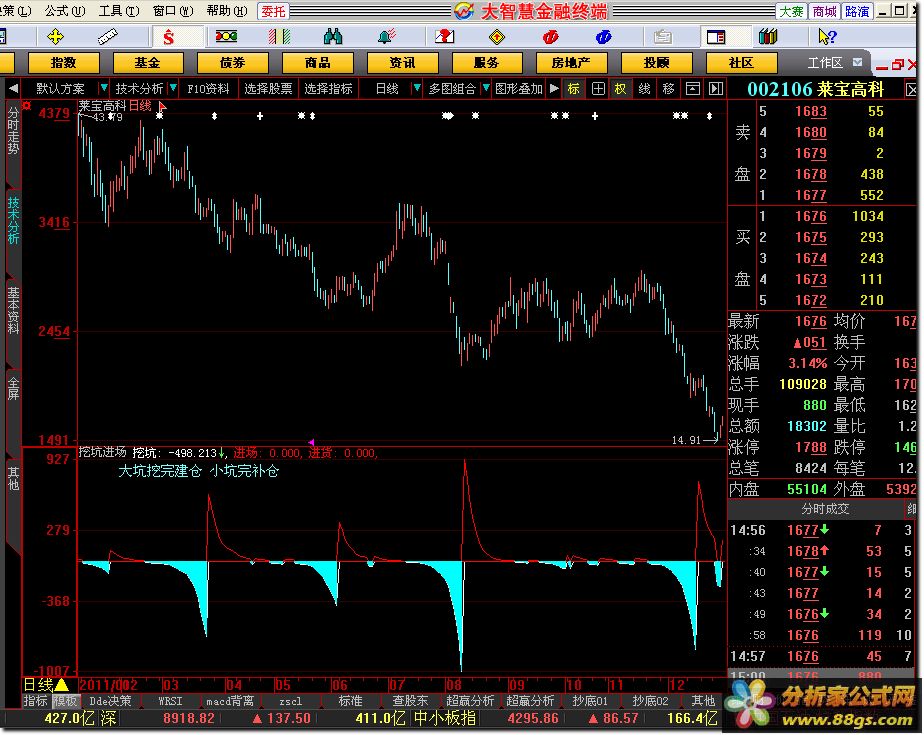924x735 pixels.
Task: Click the window restore panel icon
Action: pos(692,89)
